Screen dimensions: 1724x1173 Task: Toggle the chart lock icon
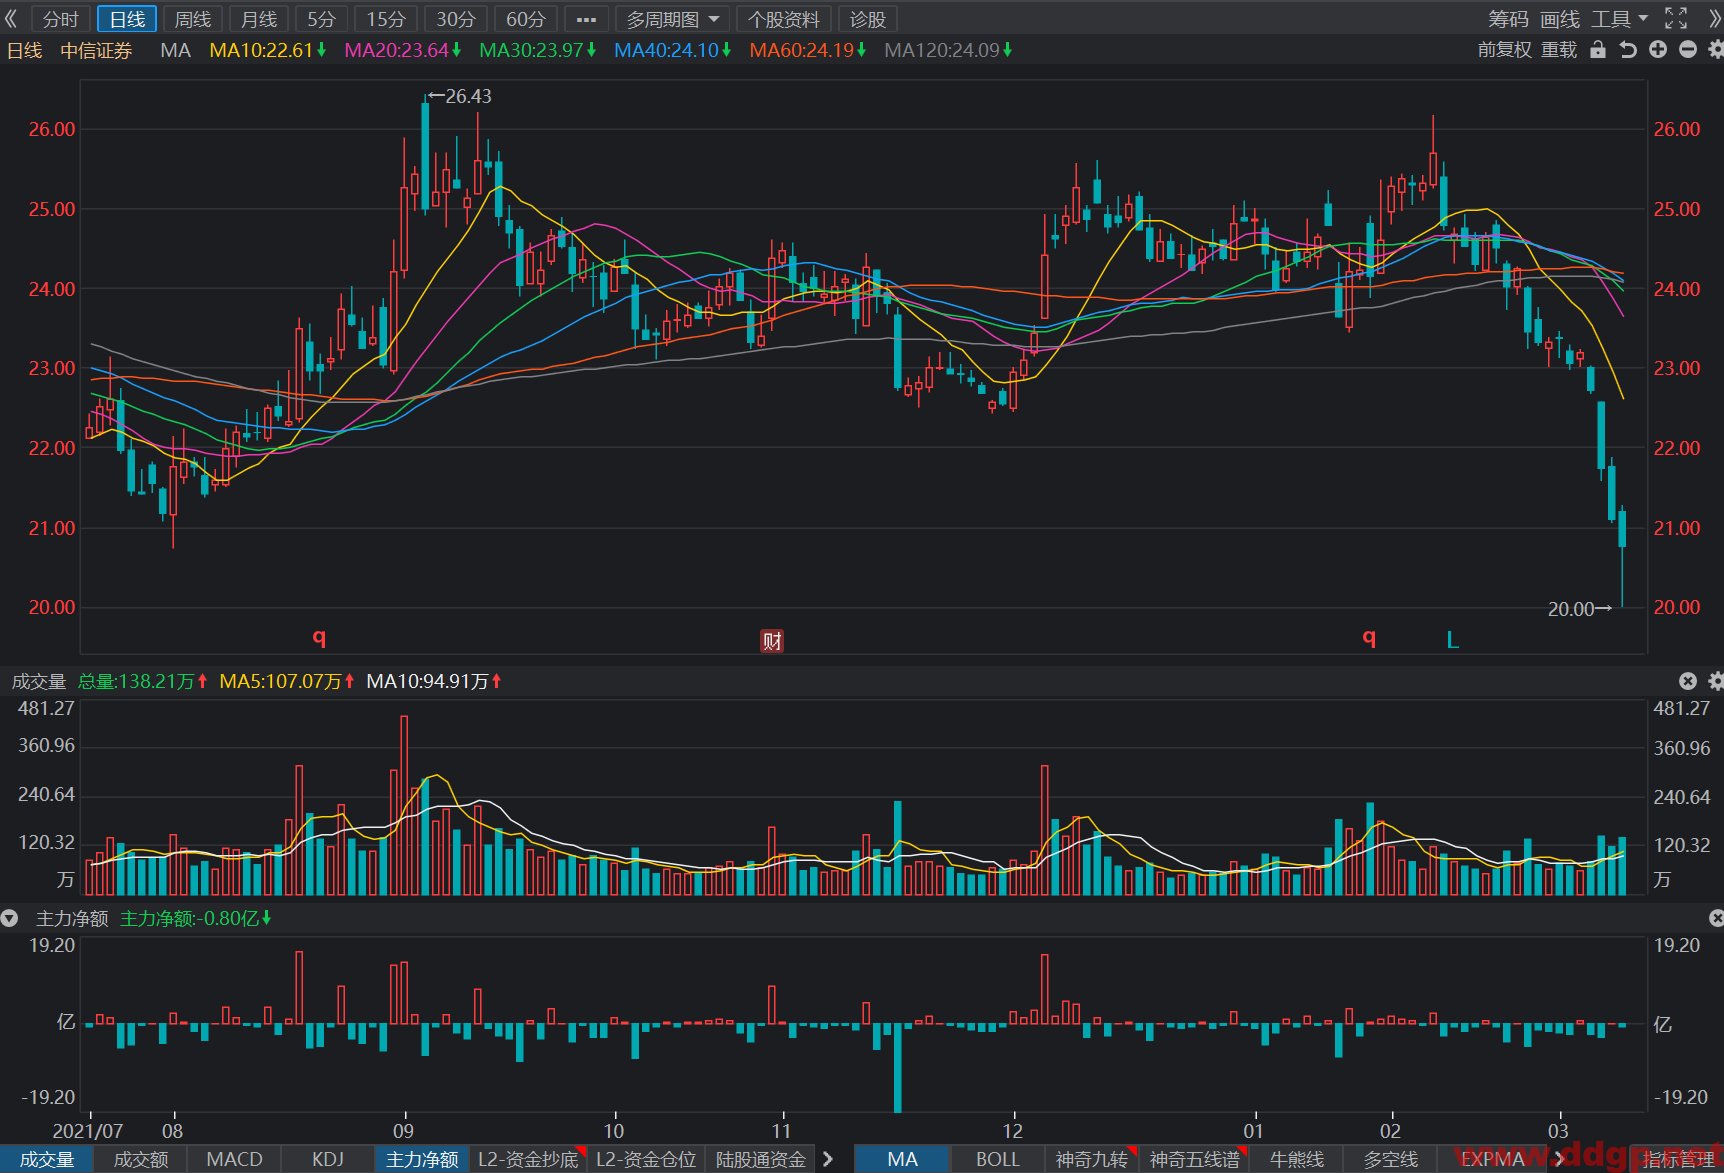(x=1598, y=50)
